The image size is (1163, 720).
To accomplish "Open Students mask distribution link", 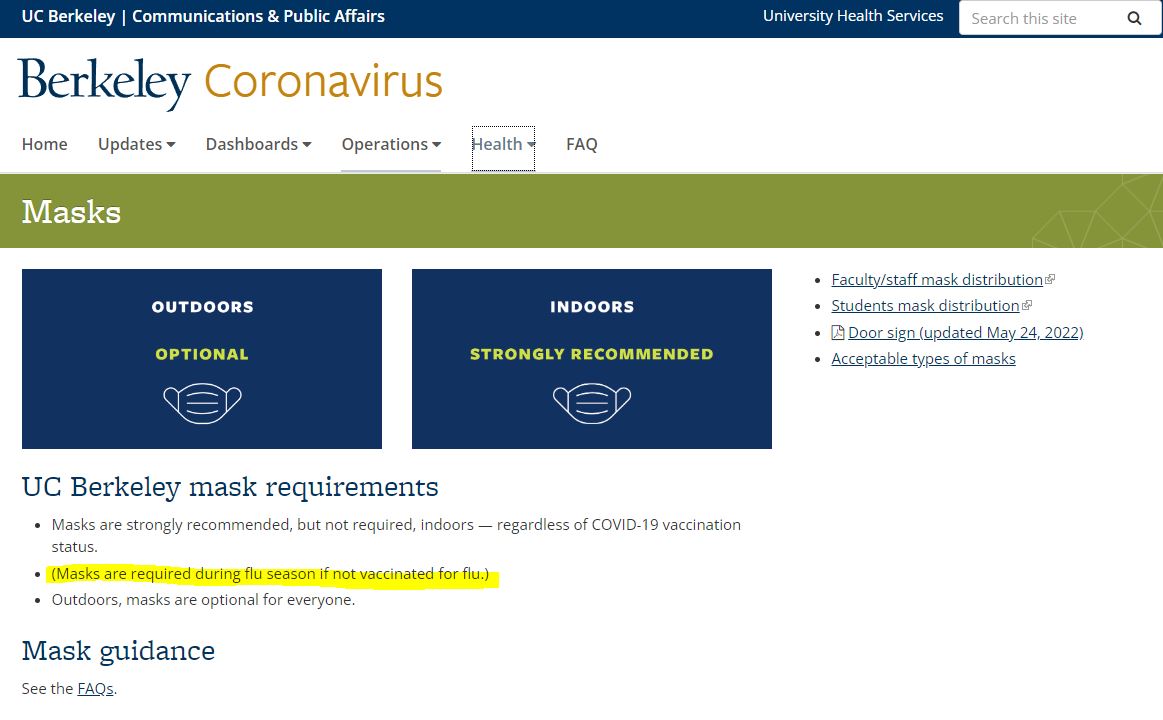I will [925, 305].
